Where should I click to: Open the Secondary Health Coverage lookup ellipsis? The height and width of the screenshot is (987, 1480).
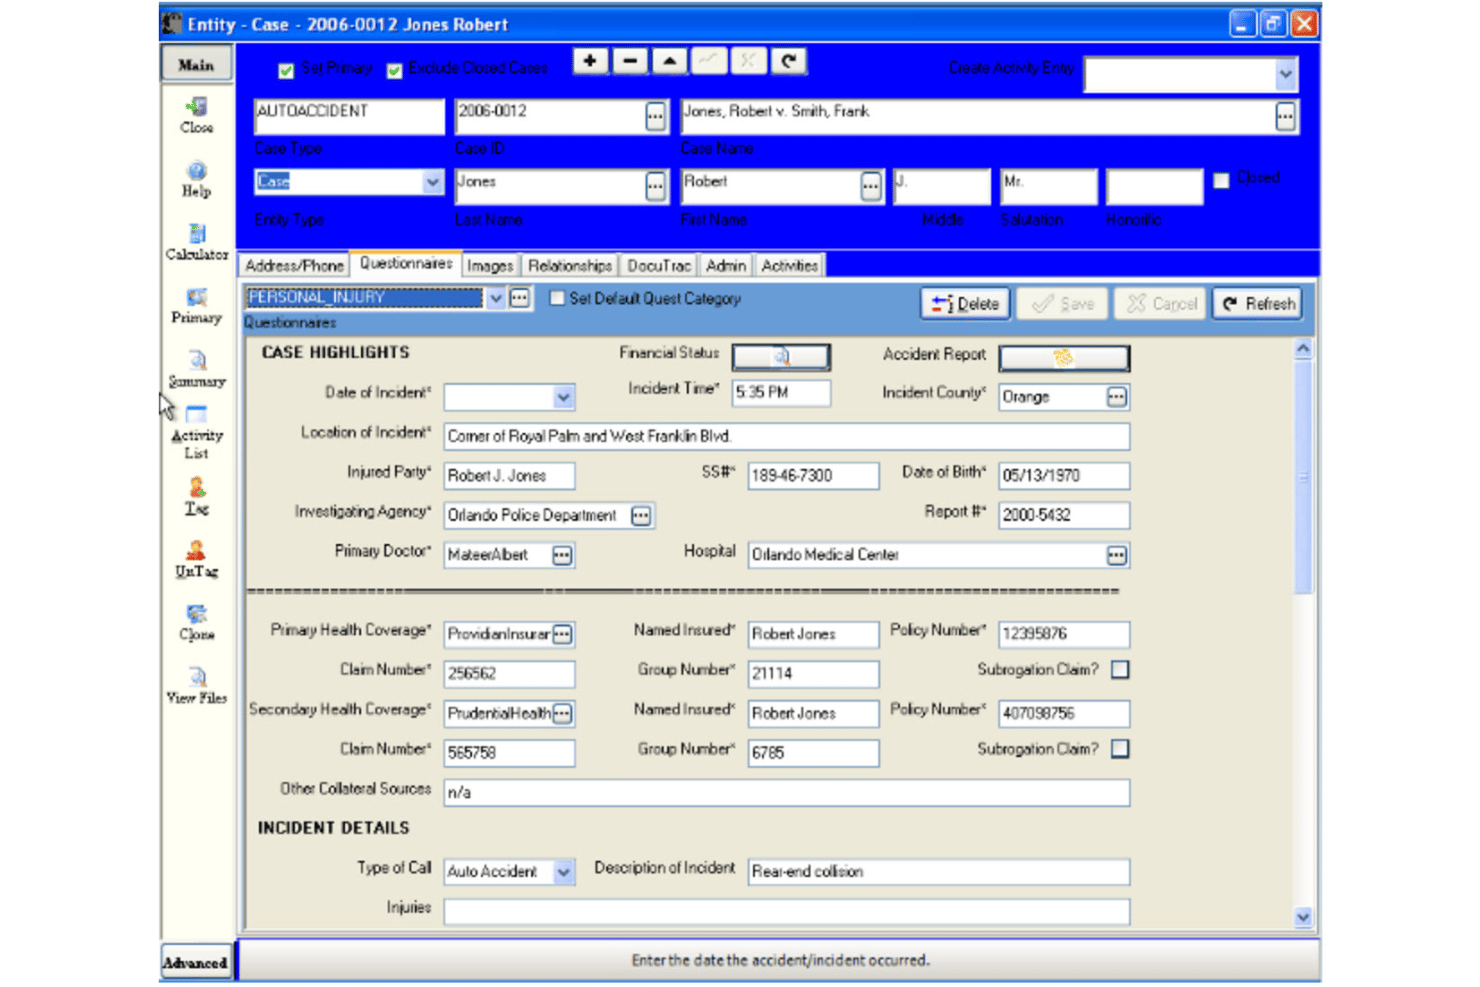[562, 713]
